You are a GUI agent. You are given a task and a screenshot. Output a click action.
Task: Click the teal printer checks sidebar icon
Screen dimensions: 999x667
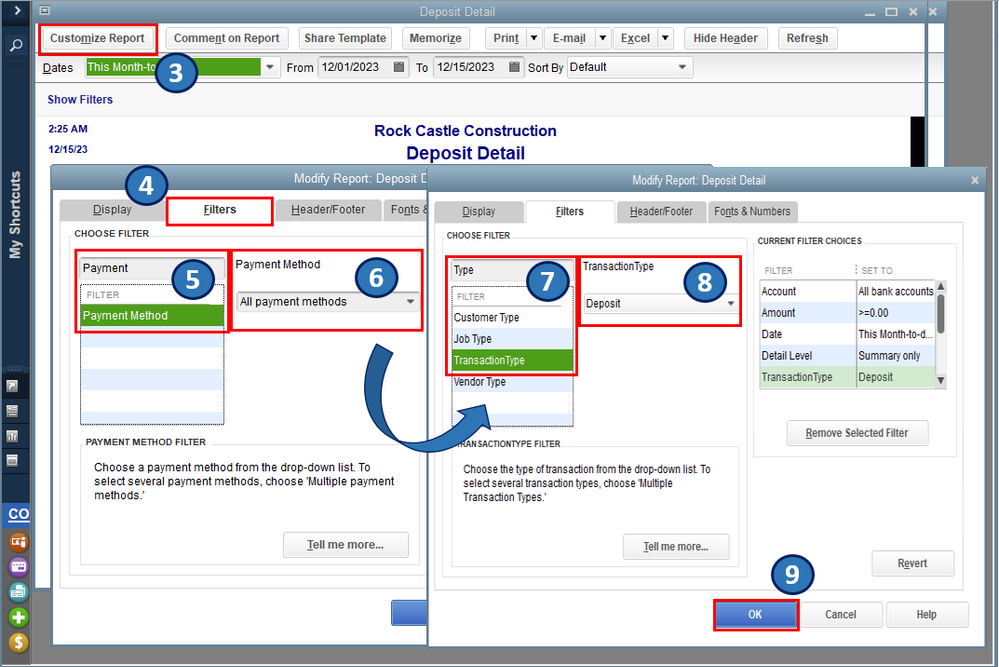pos(18,592)
